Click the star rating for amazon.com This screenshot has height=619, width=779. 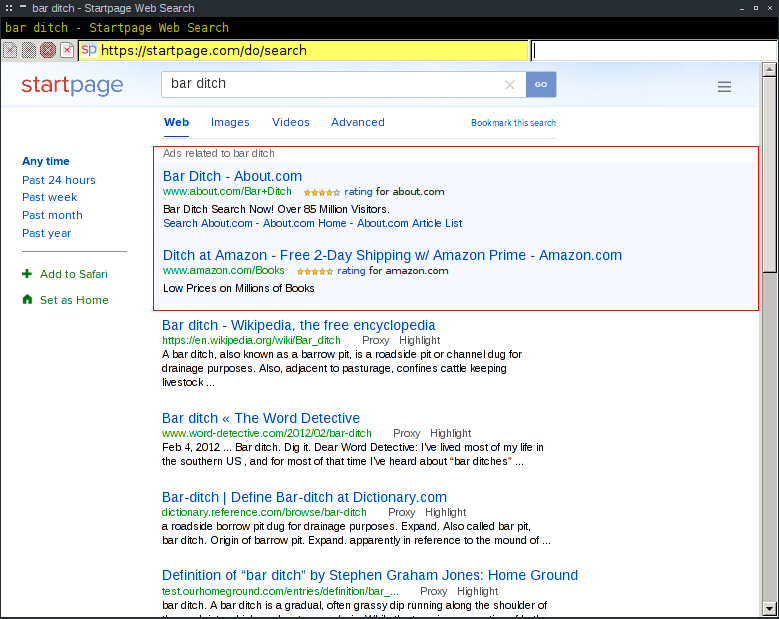click(x=314, y=271)
